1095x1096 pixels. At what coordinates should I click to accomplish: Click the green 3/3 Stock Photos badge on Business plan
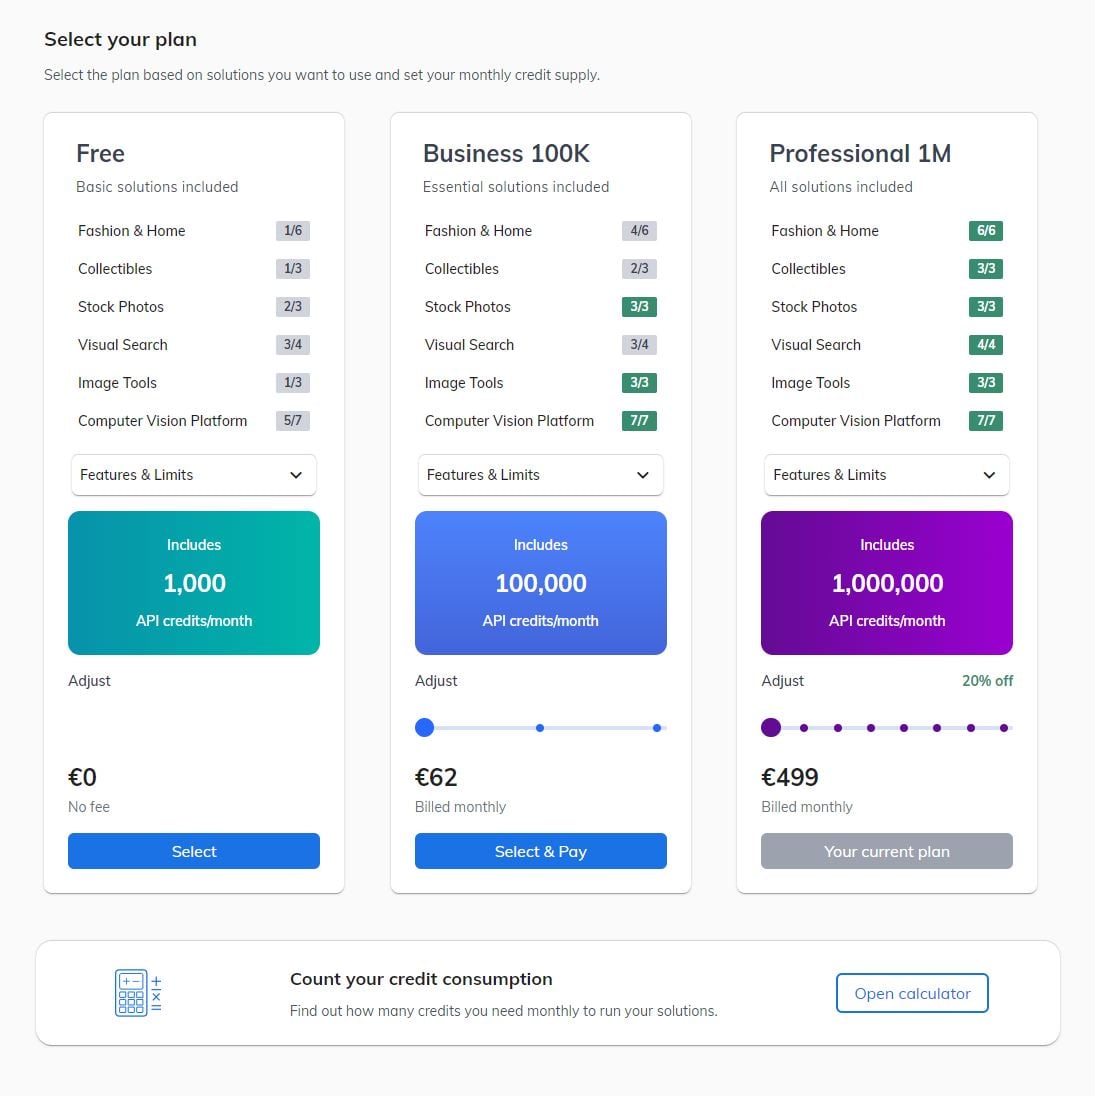click(639, 306)
